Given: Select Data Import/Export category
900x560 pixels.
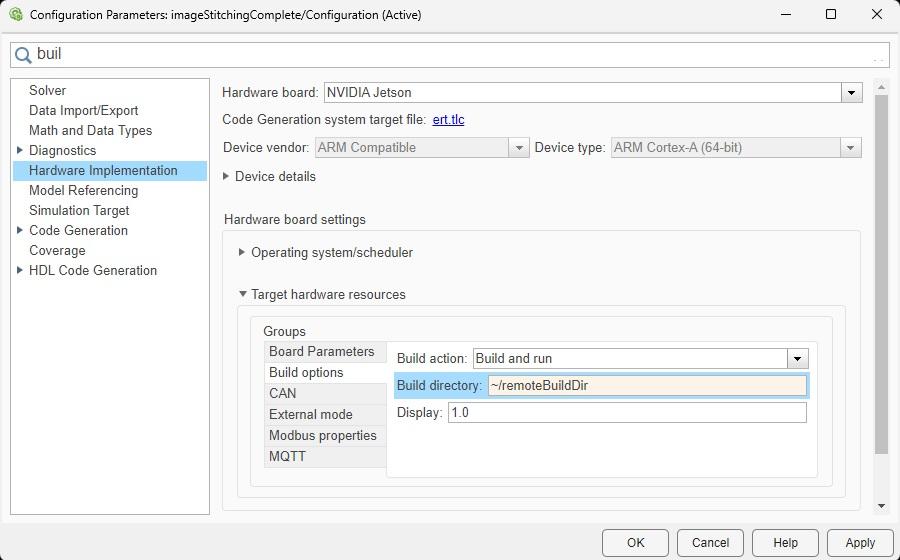Looking at the screenshot, I should pyautogui.click(x=84, y=111).
